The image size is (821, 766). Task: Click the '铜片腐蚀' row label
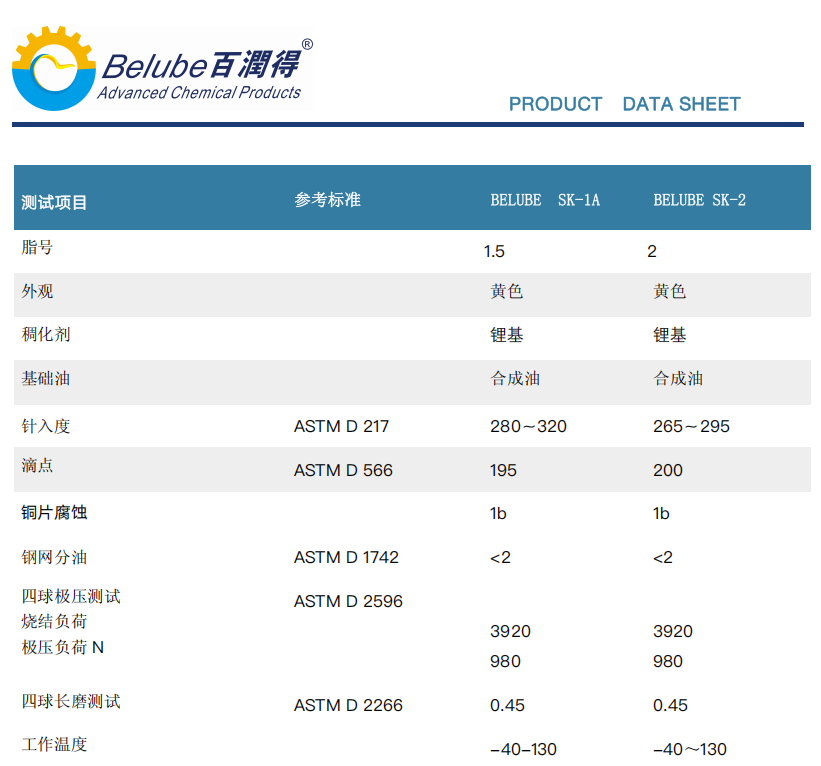pyautogui.click(x=54, y=513)
